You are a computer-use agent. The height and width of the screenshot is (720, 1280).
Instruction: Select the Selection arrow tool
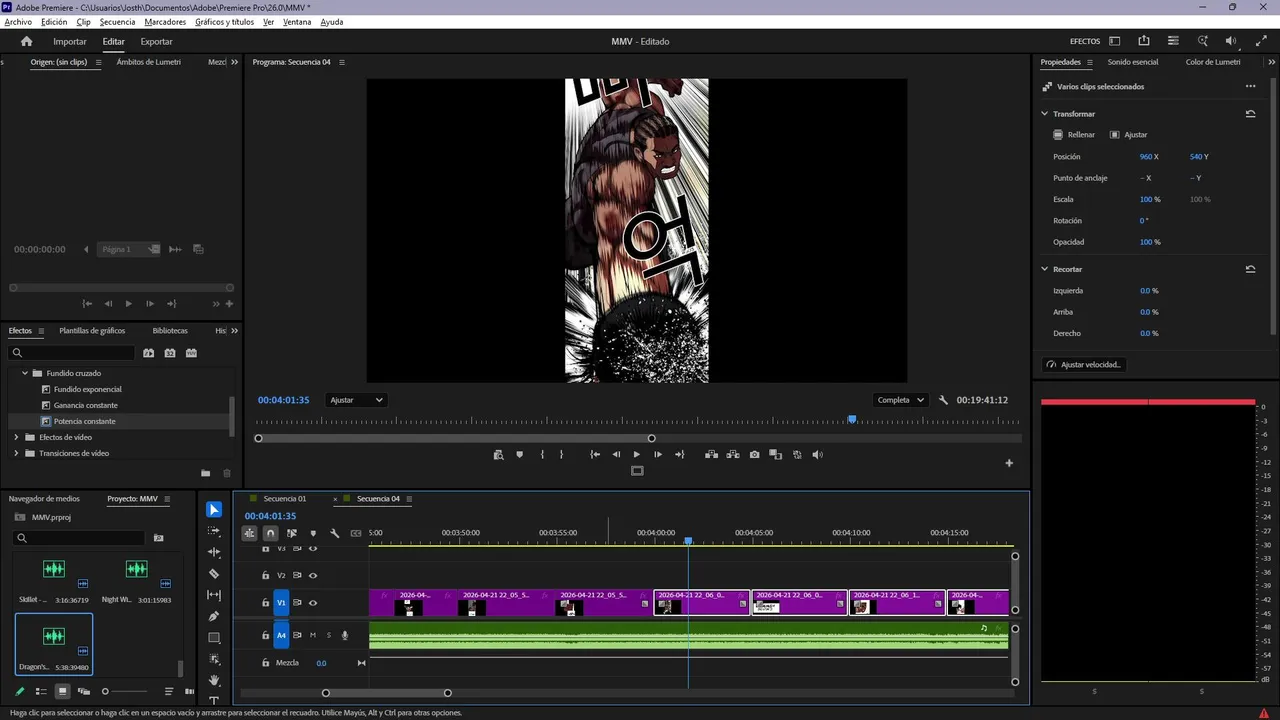pos(214,510)
